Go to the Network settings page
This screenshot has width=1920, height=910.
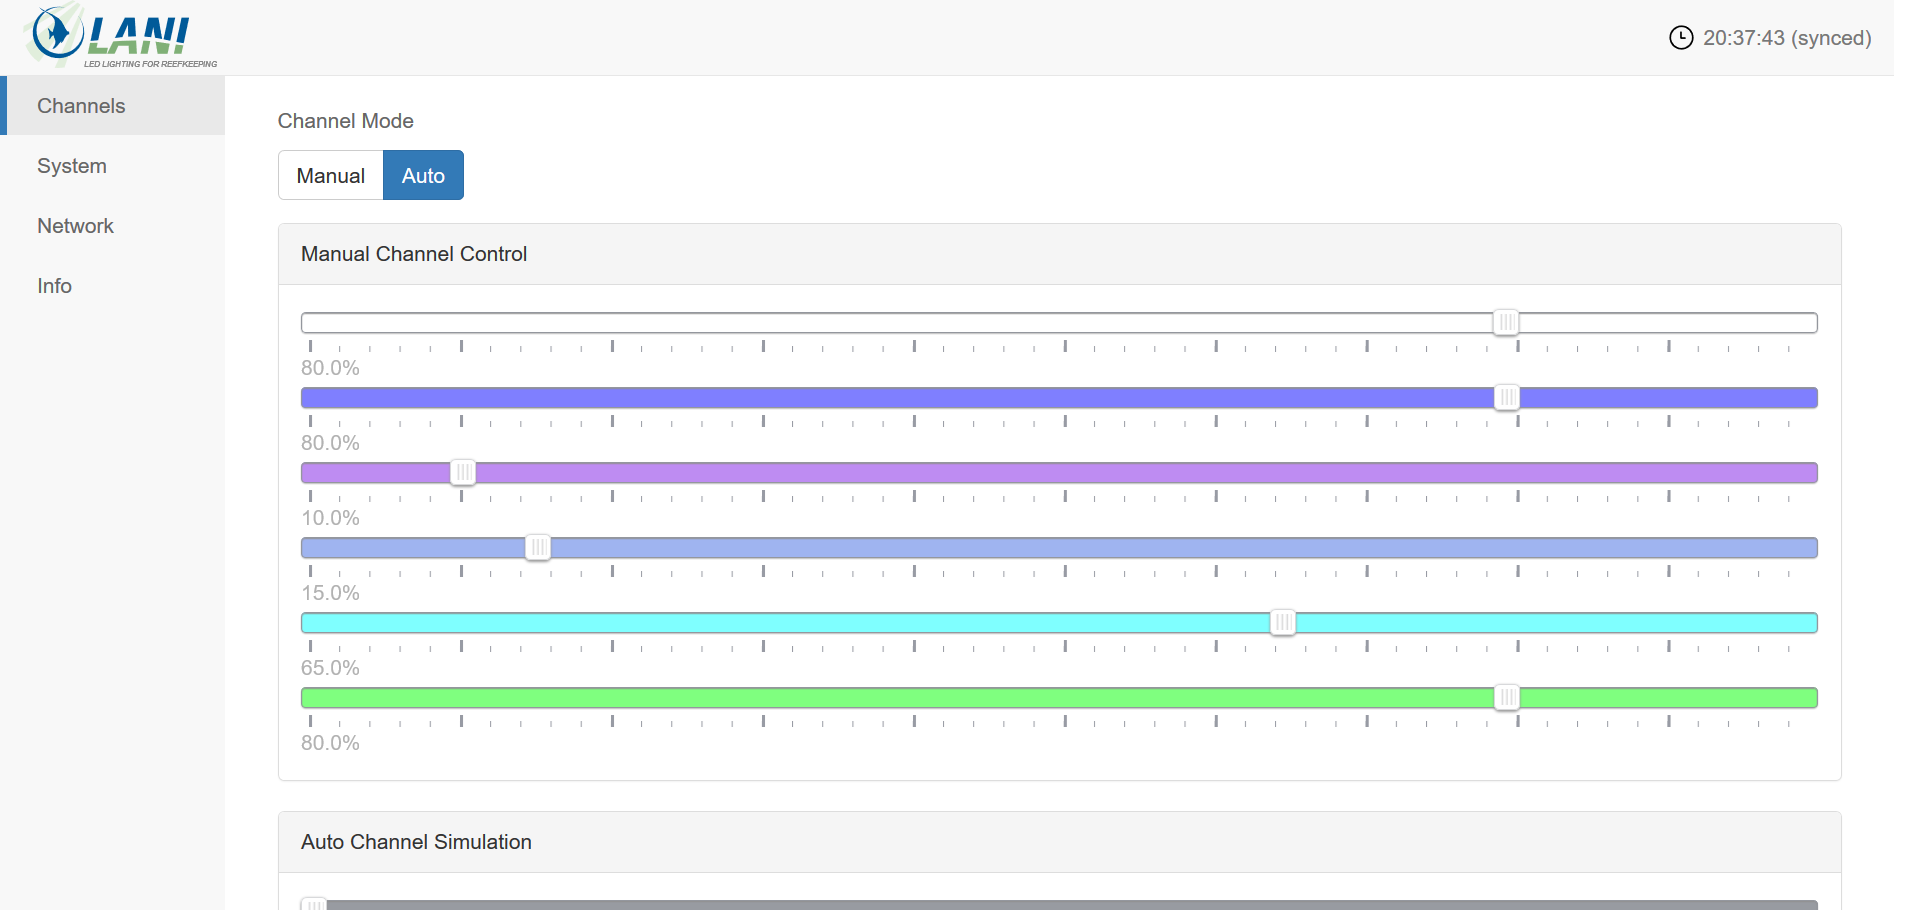(76, 226)
